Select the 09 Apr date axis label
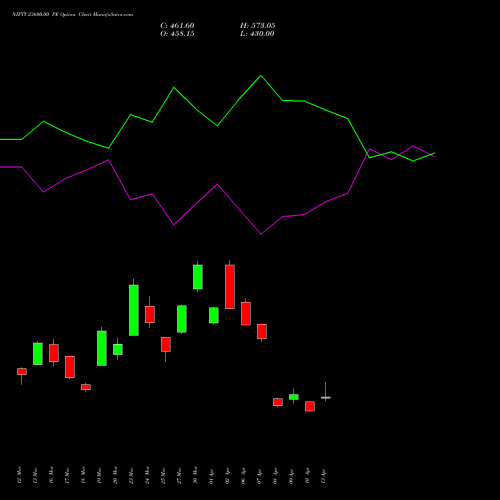This screenshot has width=500, height=500. (291, 476)
